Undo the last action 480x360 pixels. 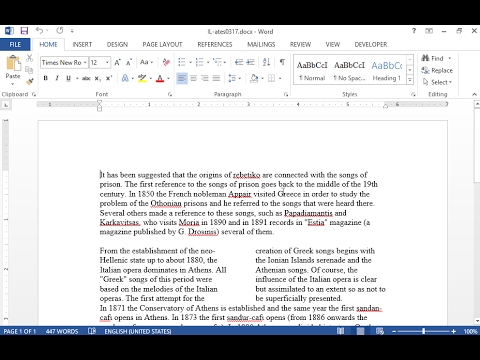point(39,31)
